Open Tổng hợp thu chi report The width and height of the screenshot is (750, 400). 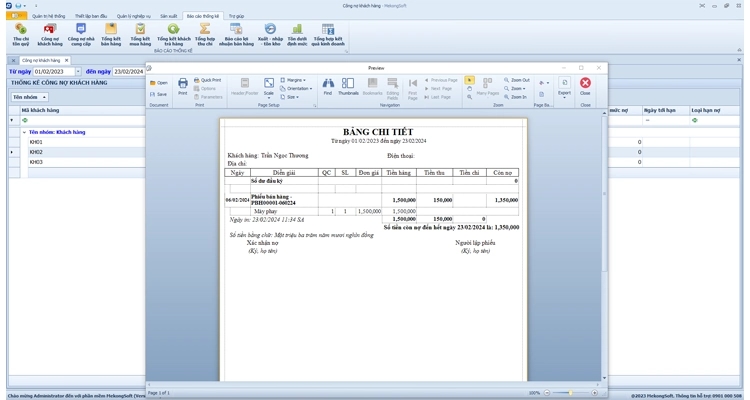pyautogui.click(x=205, y=35)
